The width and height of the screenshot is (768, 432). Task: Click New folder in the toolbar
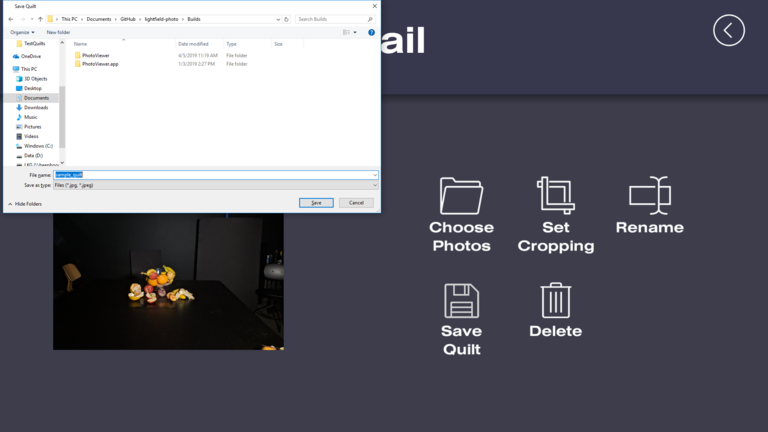point(58,32)
